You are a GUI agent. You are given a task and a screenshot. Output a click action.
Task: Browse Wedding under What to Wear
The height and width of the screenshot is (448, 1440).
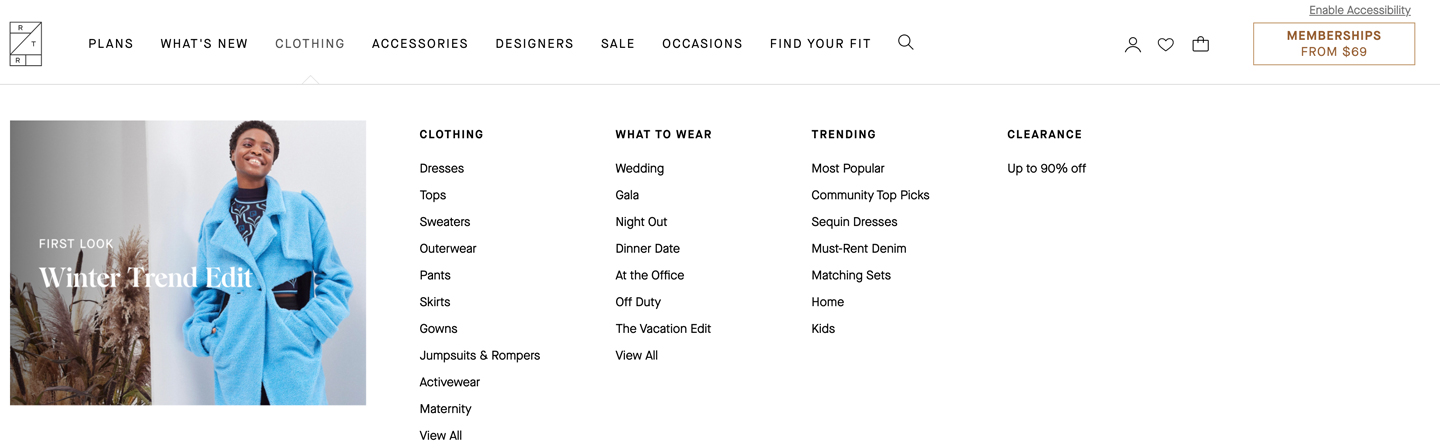coord(639,169)
